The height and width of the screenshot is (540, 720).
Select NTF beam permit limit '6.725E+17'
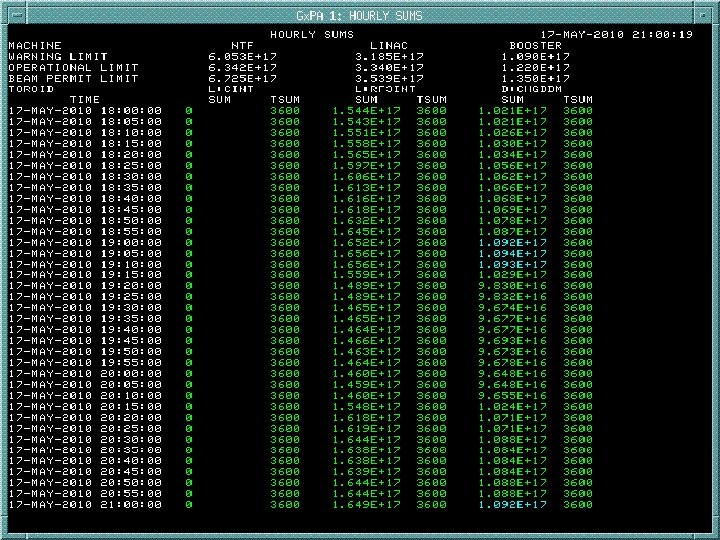click(242, 79)
